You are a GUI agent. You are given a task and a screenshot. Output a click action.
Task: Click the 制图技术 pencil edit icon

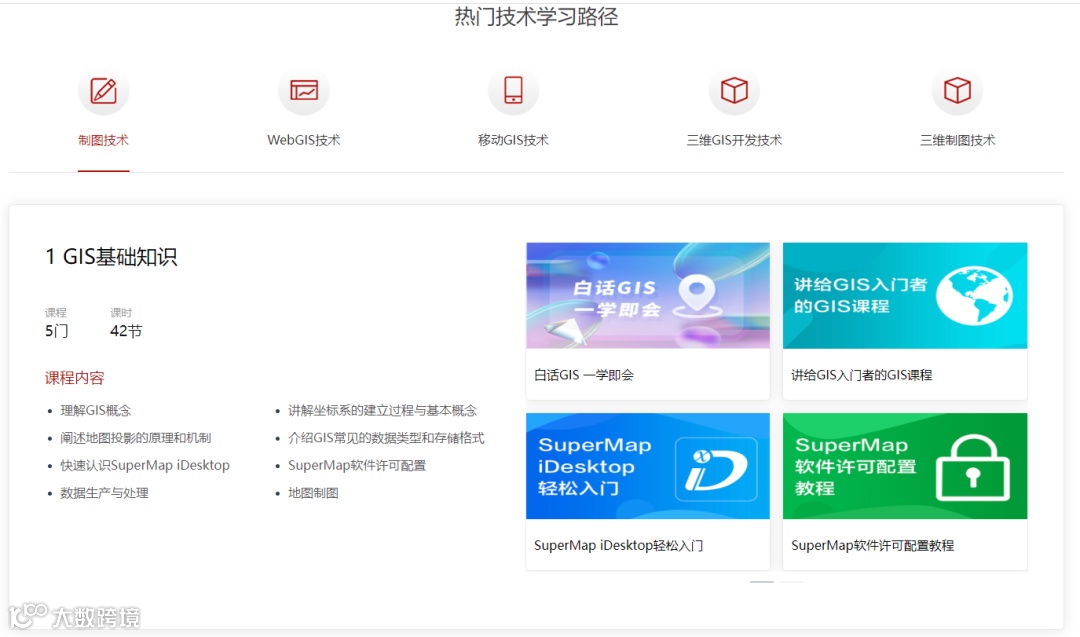click(x=103, y=91)
